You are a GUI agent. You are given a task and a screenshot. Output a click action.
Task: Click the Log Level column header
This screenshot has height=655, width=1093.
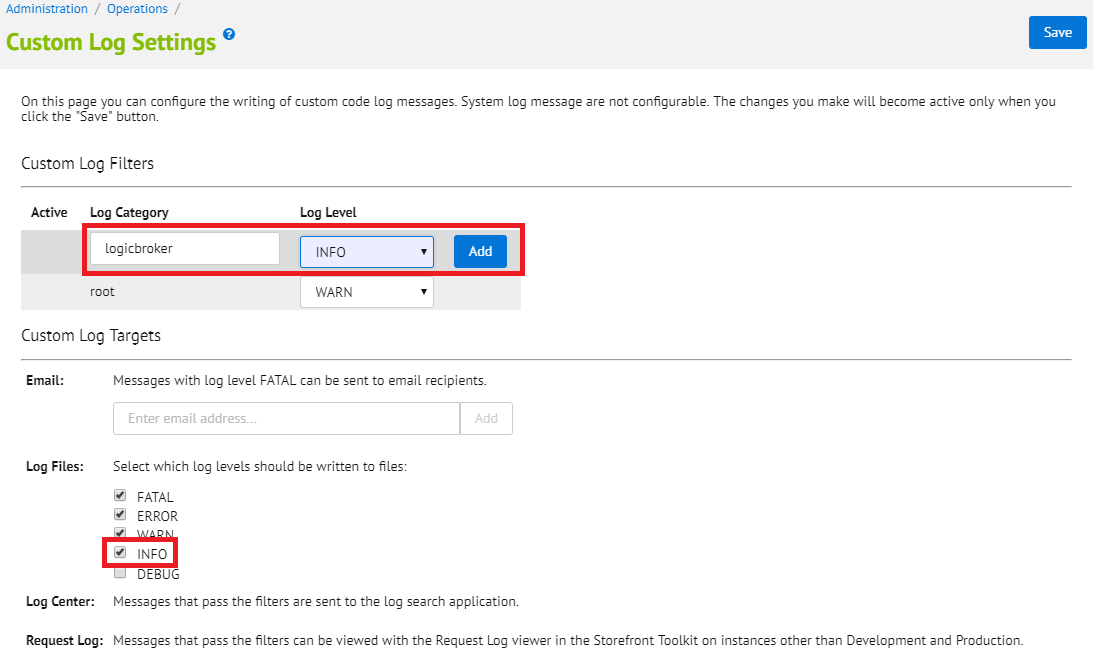pyautogui.click(x=328, y=212)
